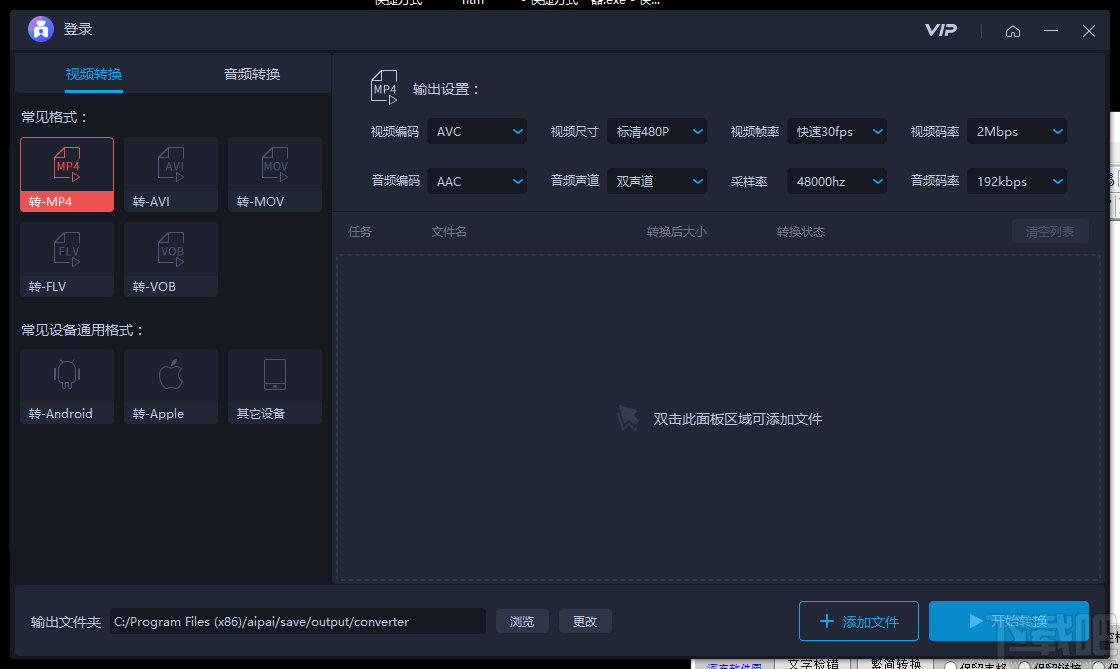1120x669 pixels.
Task: Open the 音频码率 192kbps dropdown
Action: pos(1017,181)
